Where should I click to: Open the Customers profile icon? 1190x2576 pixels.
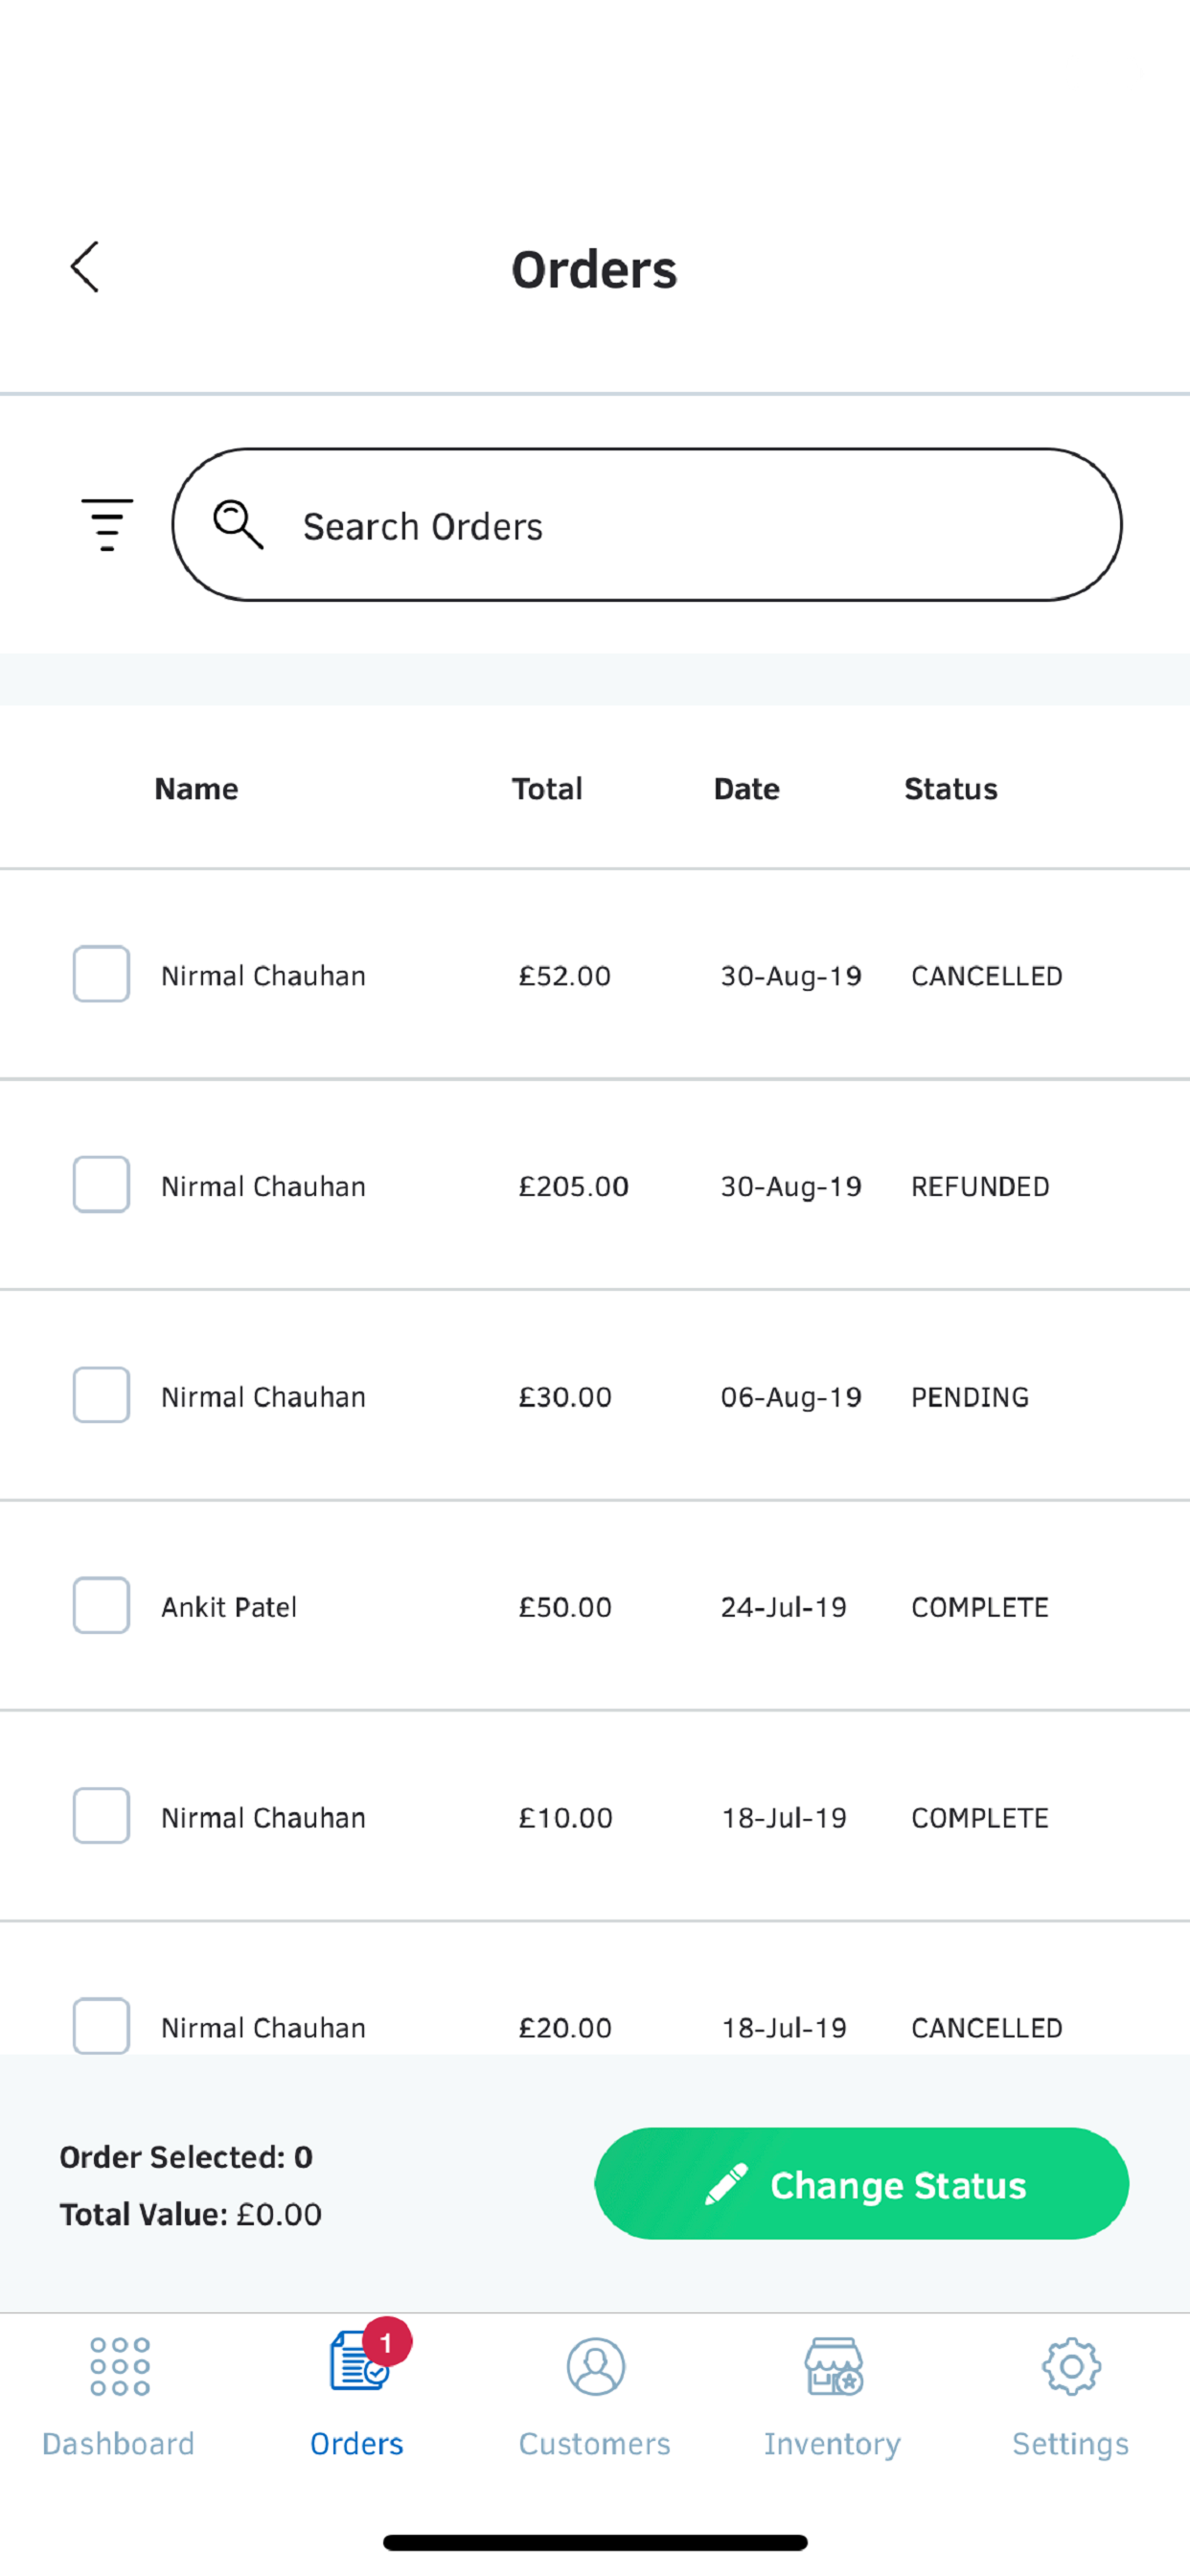click(x=595, y=2366)
